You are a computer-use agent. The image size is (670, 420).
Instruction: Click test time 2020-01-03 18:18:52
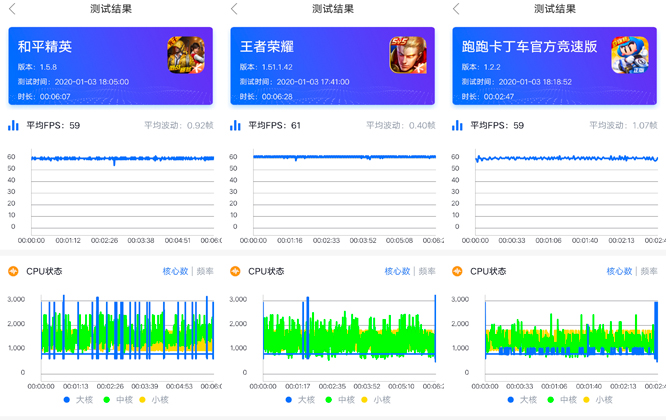pos(517,82)
